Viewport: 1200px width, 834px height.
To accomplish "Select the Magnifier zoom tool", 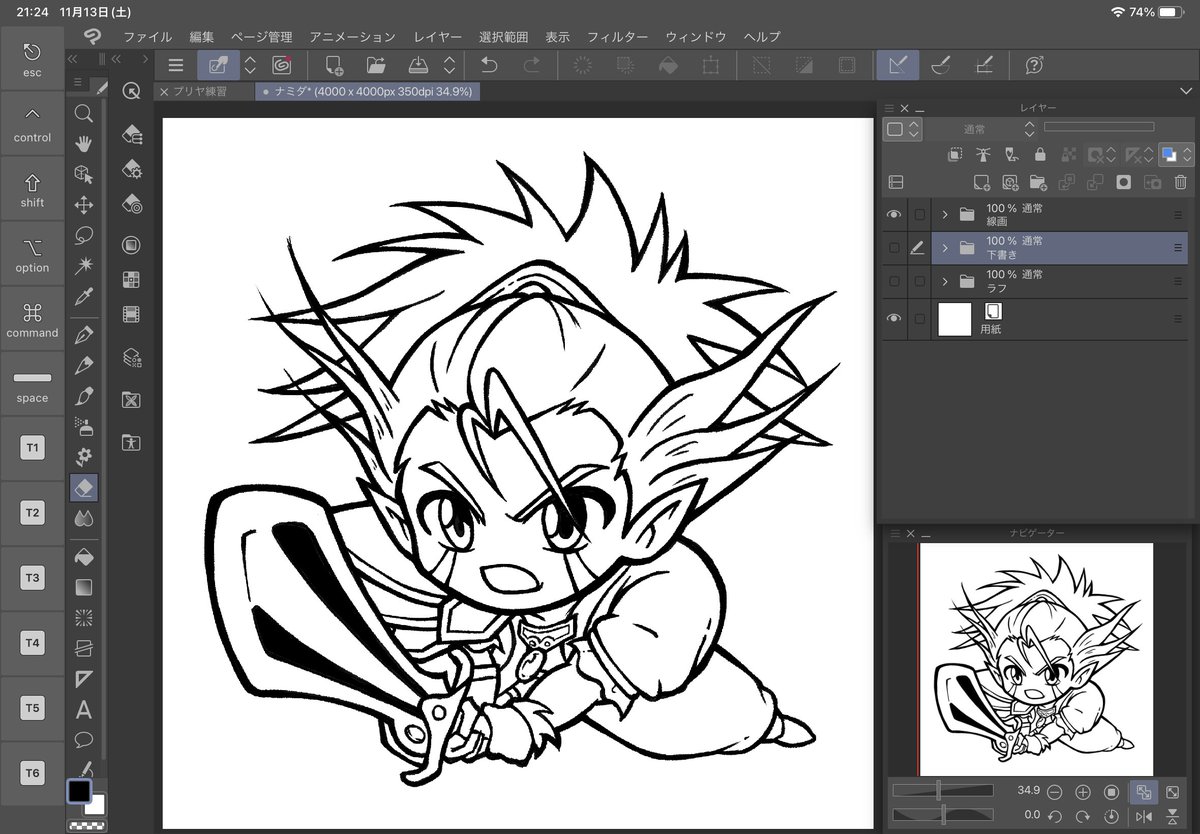I will pyautogui.click(x=84, y=113).
